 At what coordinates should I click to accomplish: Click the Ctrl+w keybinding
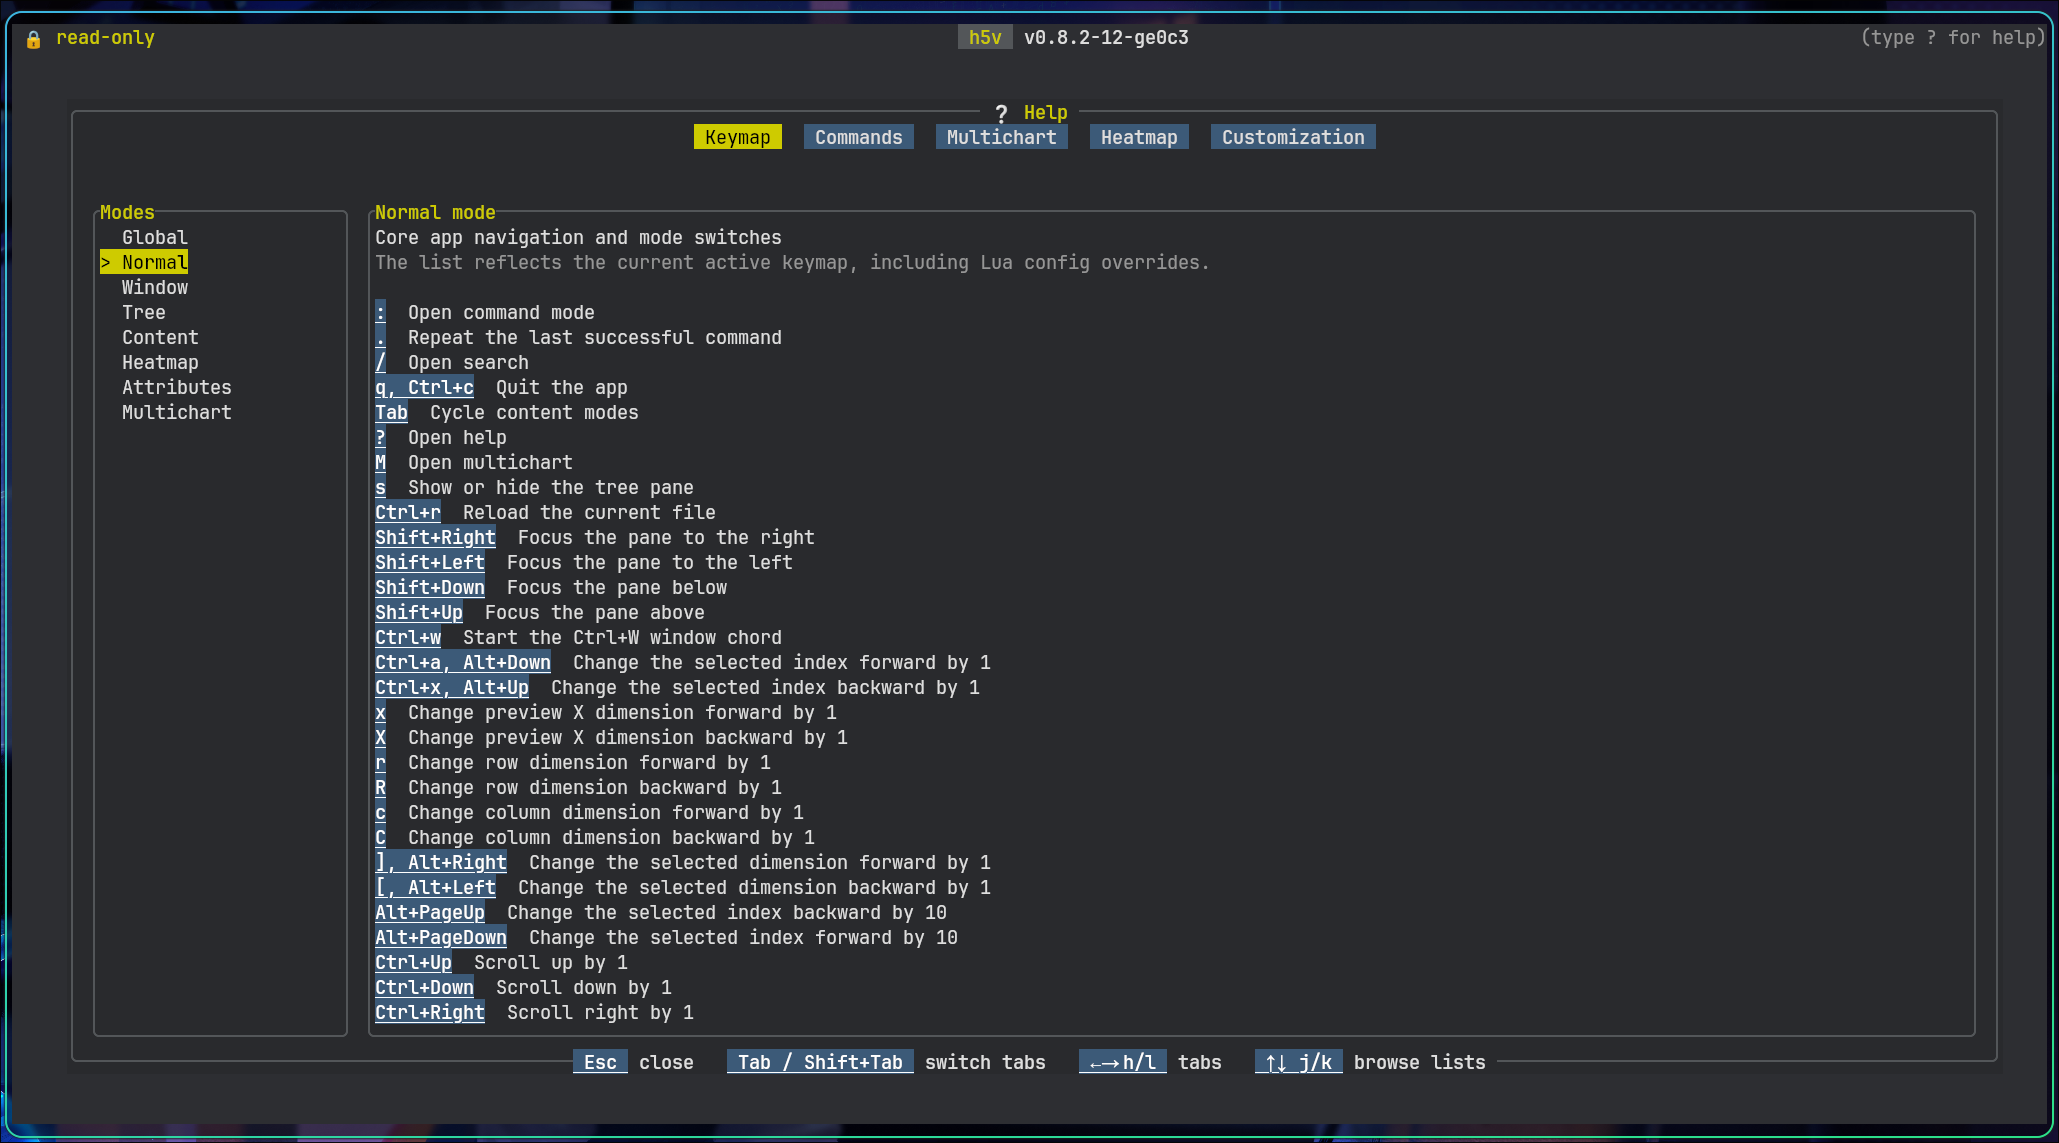(x=408, y=638)
